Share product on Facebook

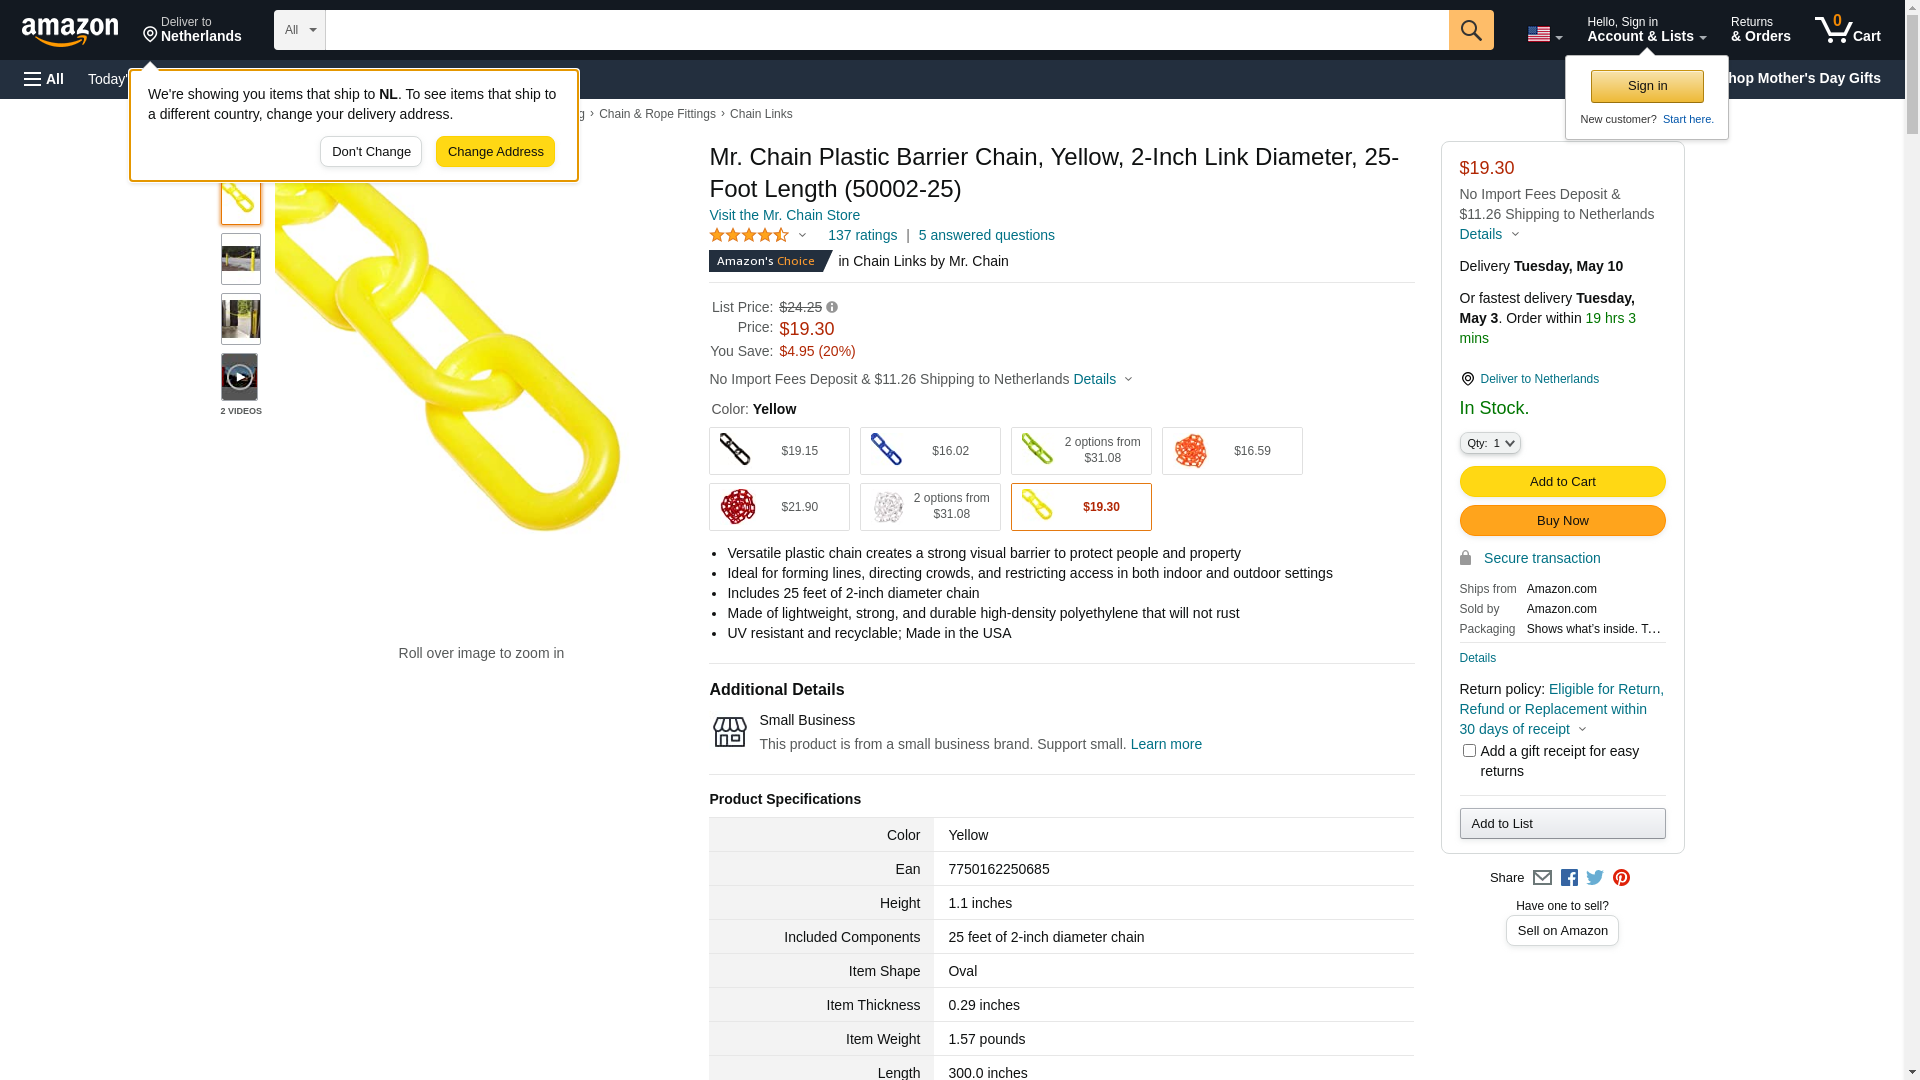pos(1569,878)
